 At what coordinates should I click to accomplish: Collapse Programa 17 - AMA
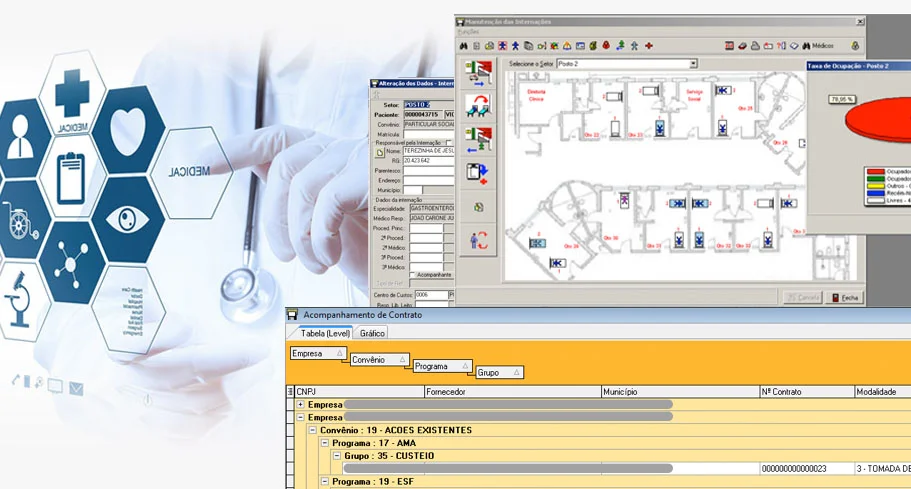coord(325,443)
